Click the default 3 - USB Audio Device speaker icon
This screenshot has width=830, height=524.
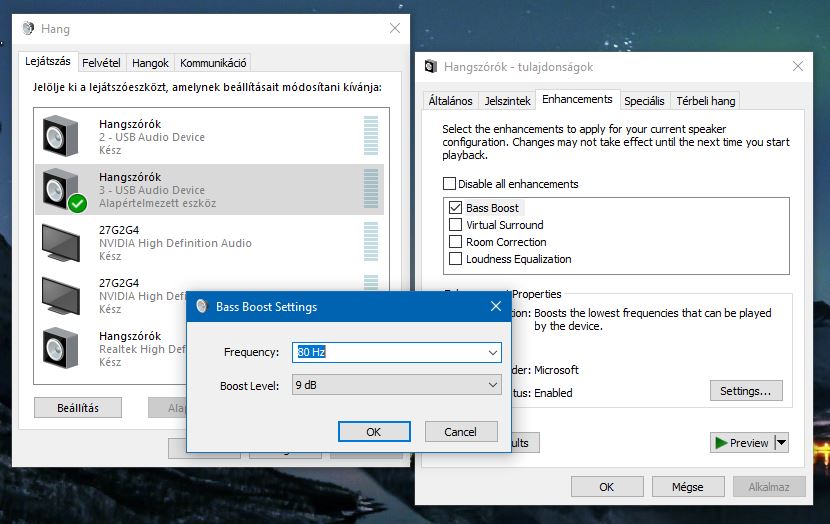[61, 189]
